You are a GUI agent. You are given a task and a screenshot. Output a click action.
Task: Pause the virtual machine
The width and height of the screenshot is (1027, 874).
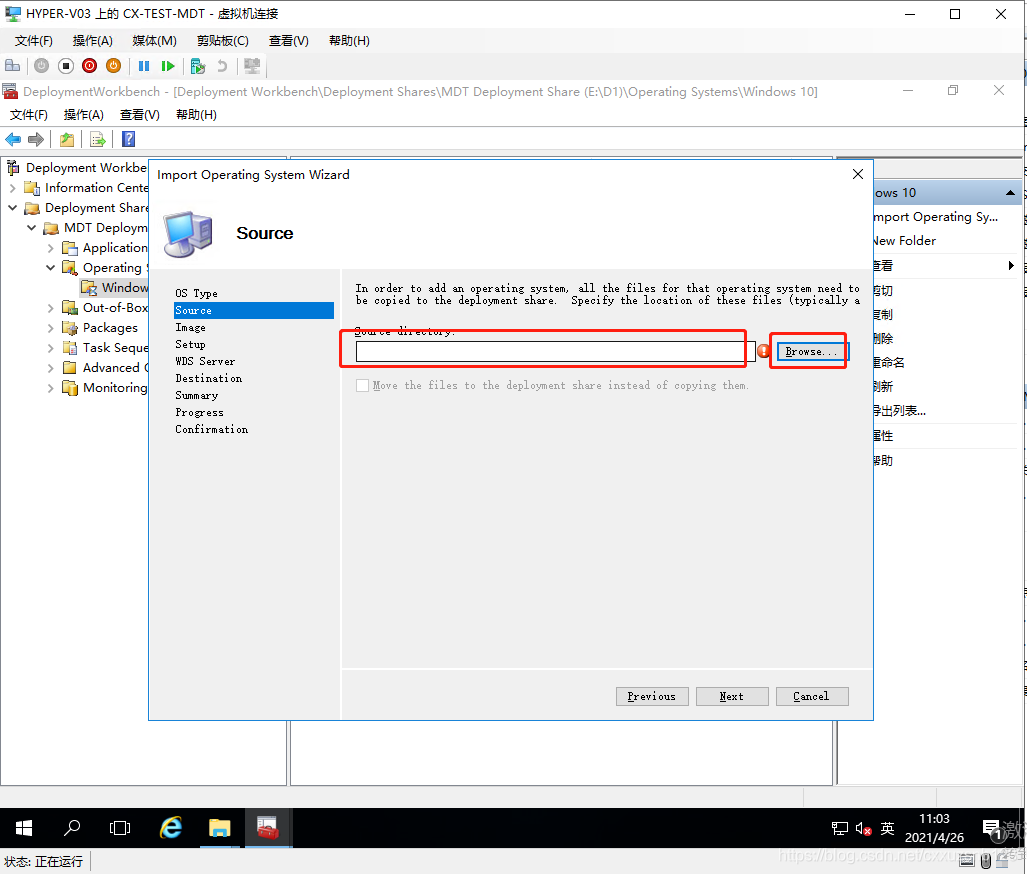coord(144,66)
